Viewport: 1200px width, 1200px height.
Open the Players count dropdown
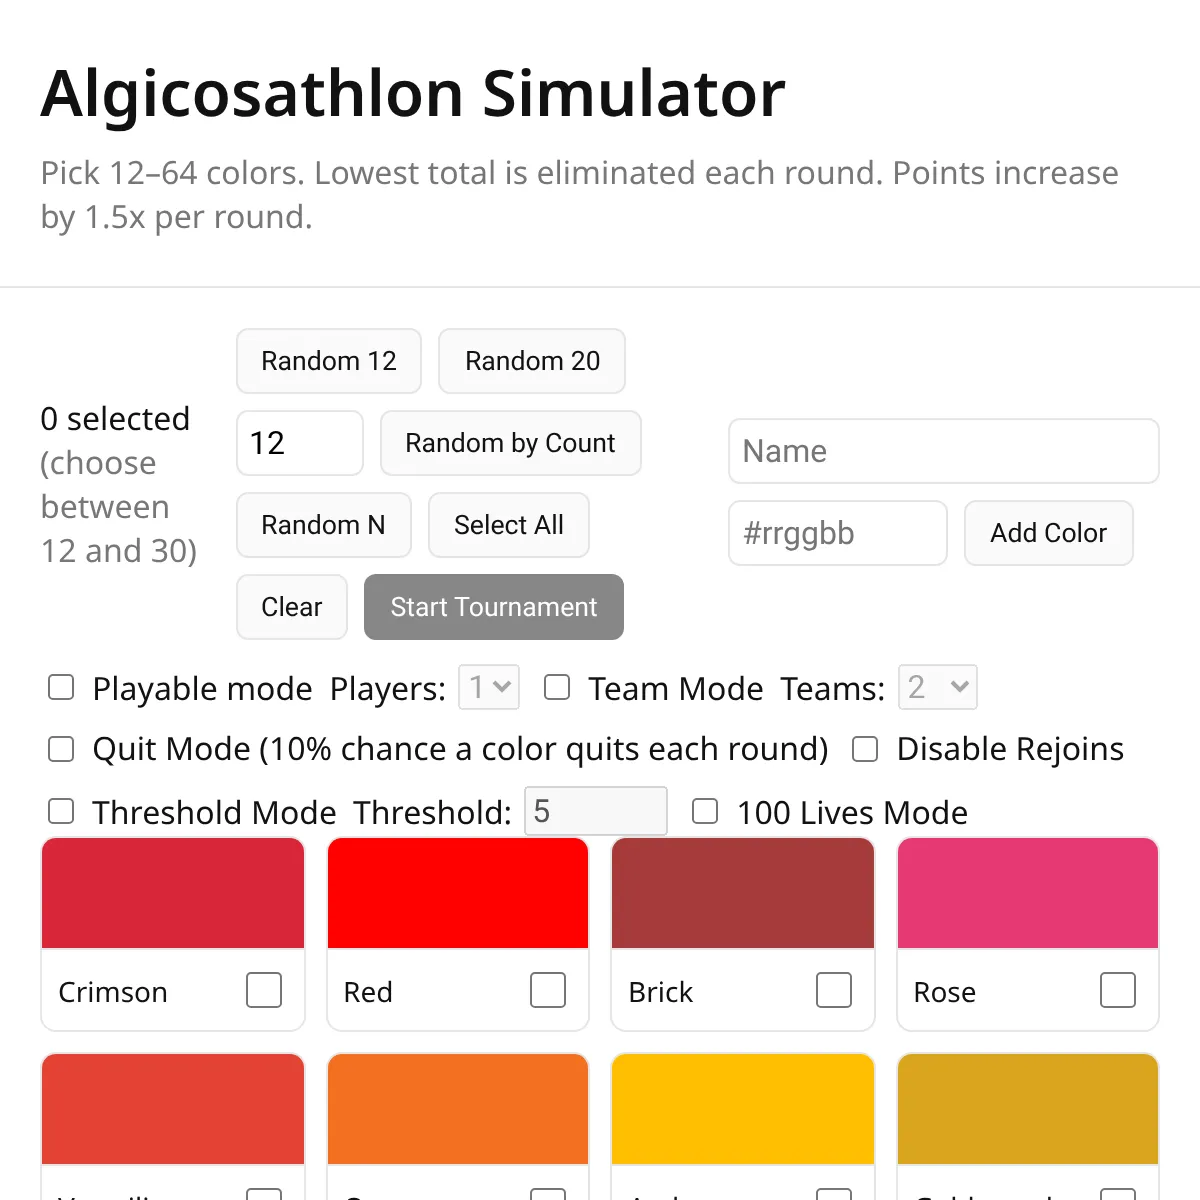(x=489, y=687)
